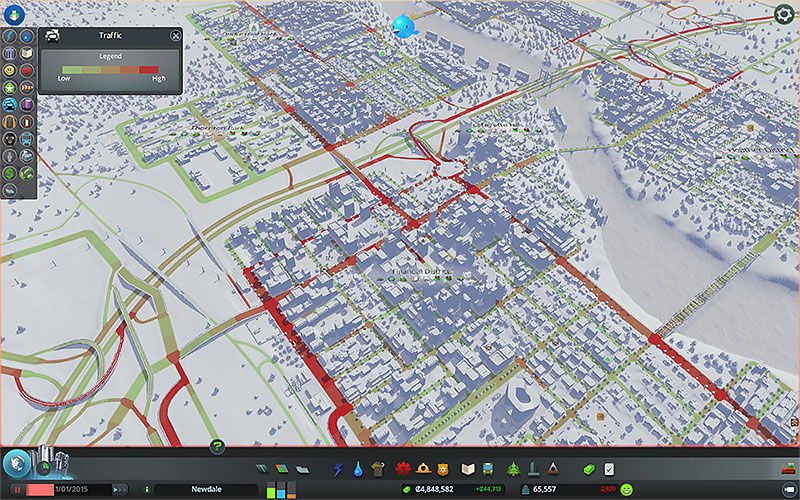Open the Electricity info view
Screen dimensions: 800x500
(10, 36)
